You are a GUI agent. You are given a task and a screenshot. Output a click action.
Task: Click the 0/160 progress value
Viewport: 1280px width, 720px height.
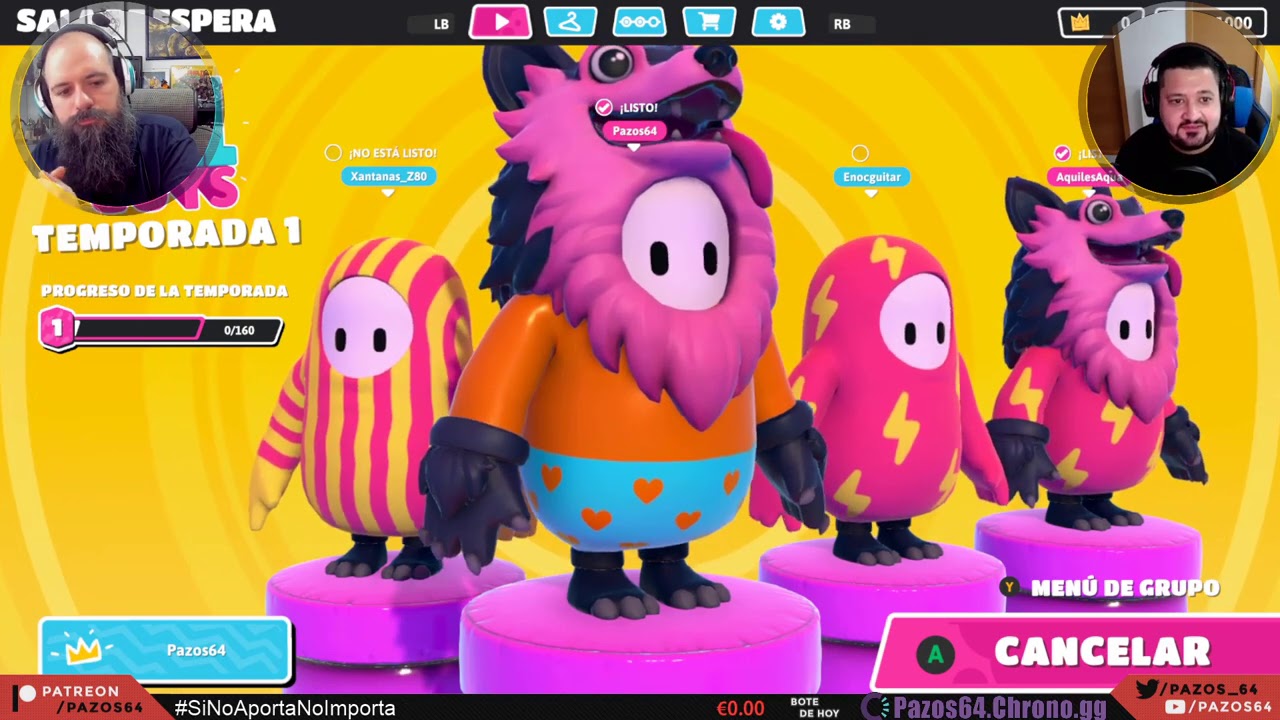click(x=239, y=330)
